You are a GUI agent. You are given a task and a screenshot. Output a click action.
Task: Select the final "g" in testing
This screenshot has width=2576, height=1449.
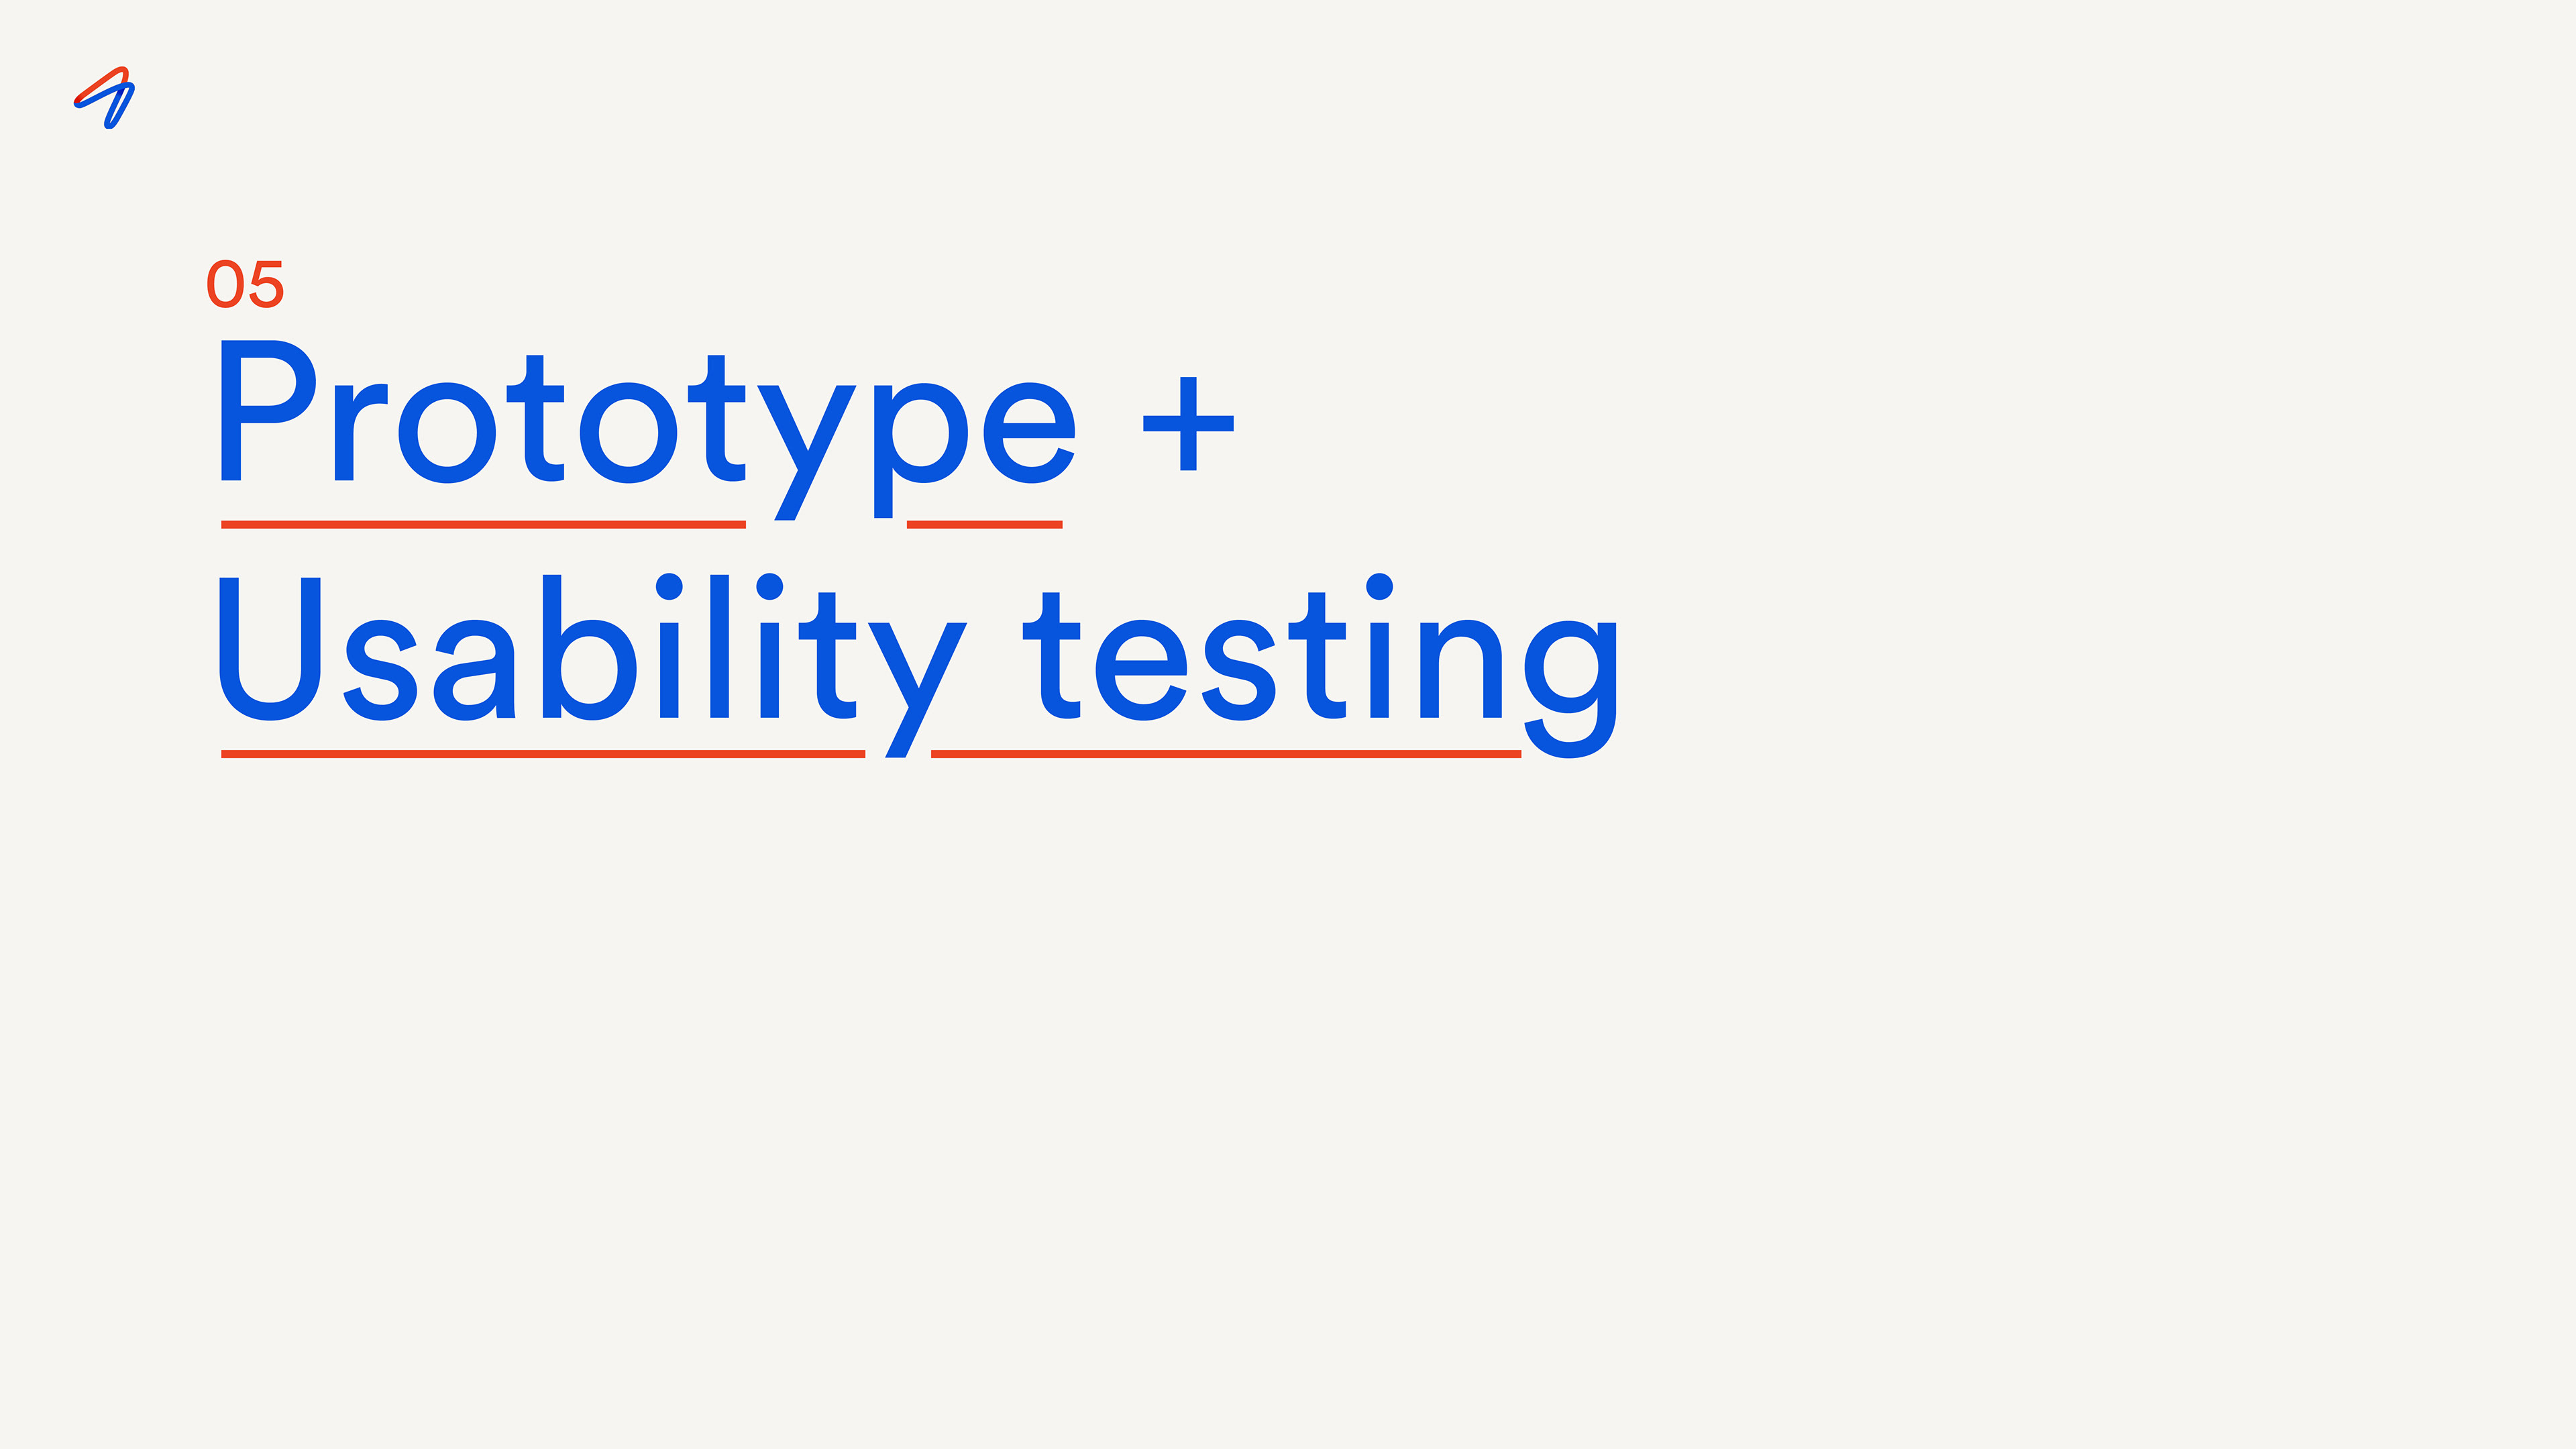click(1570, 690)
